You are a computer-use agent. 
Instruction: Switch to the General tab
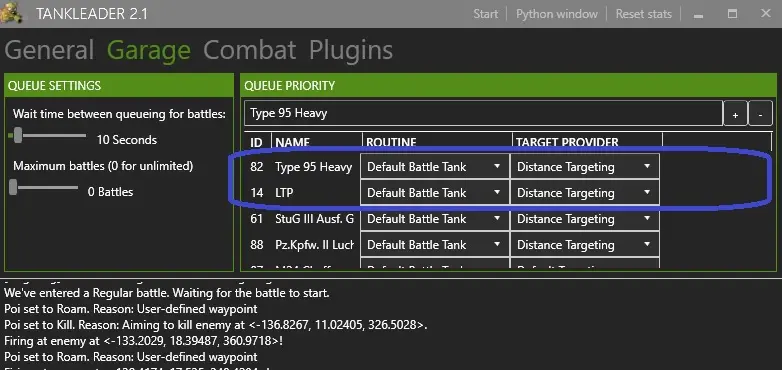click(x=49, y=50)
